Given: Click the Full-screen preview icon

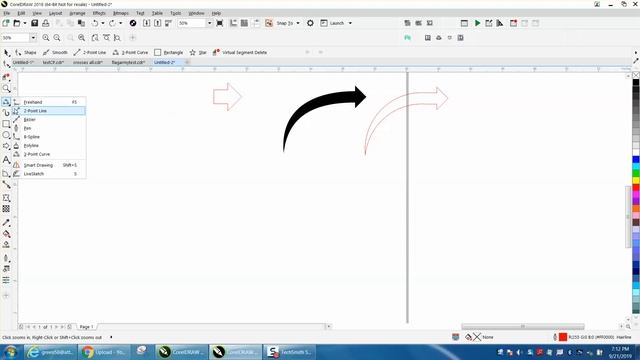Looking at the screenshot, I should [x=220, y=23].
